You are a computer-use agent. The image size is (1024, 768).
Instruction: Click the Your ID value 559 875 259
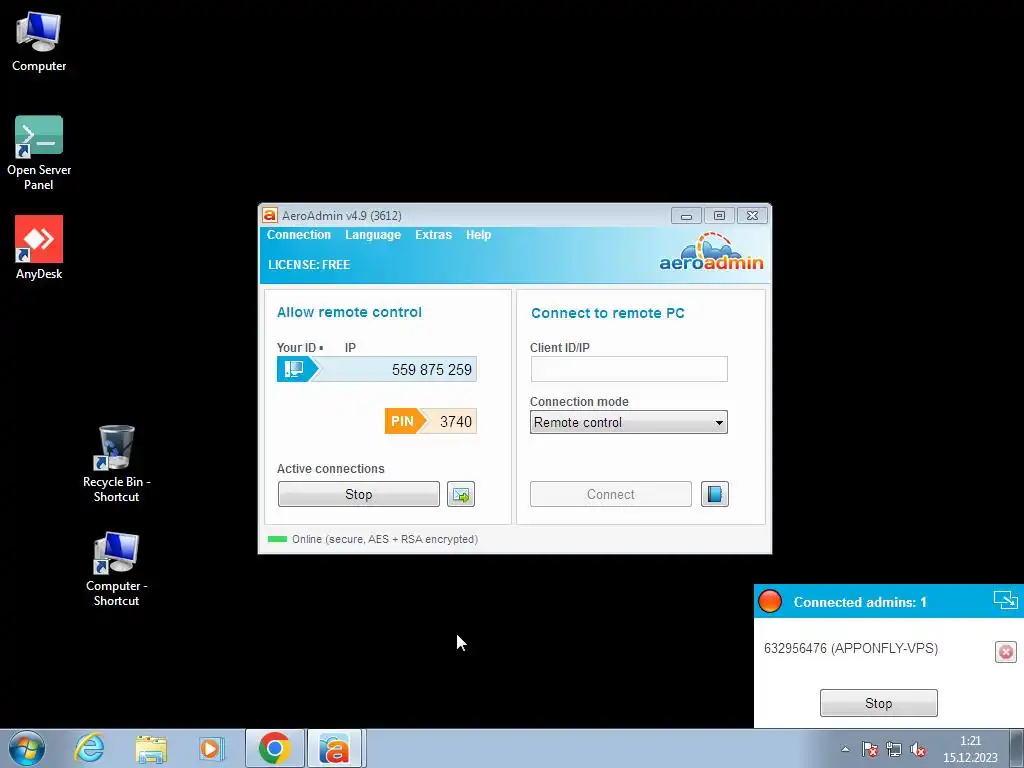[431, 370]
